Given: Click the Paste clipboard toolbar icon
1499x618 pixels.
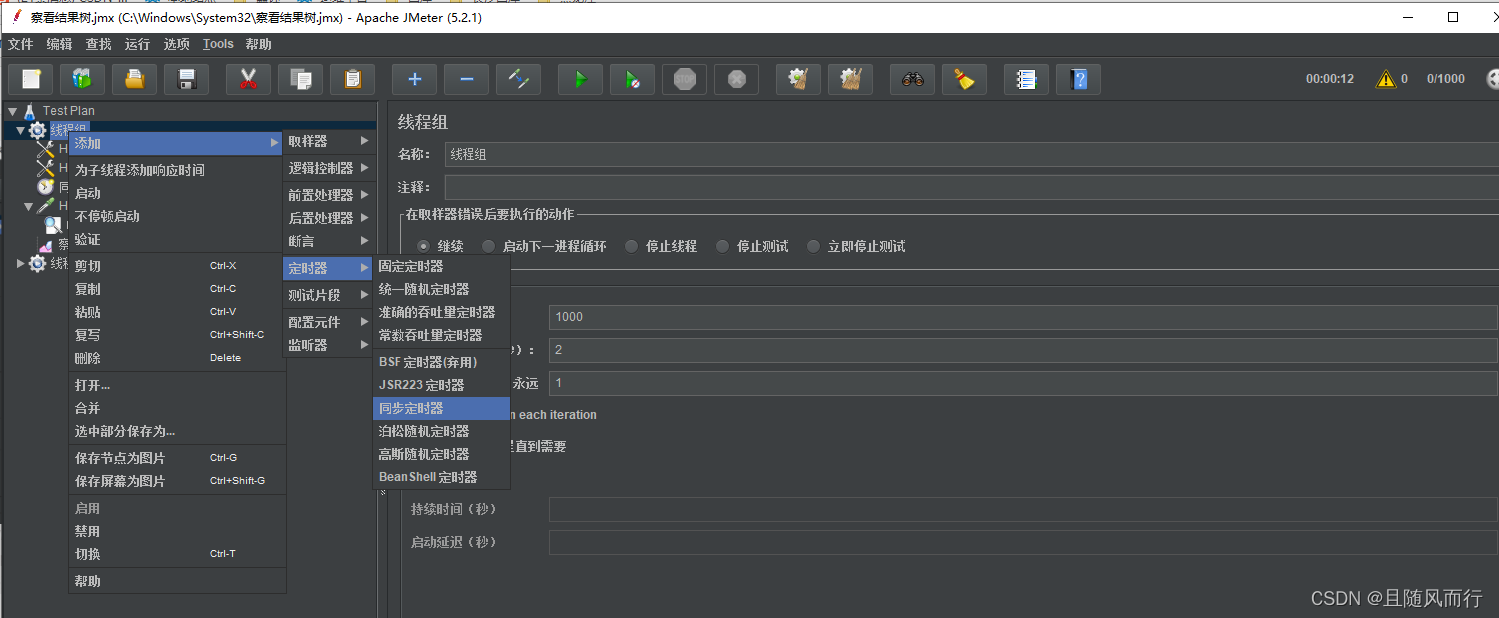Looking at the screenshot, I should [353, 79].
